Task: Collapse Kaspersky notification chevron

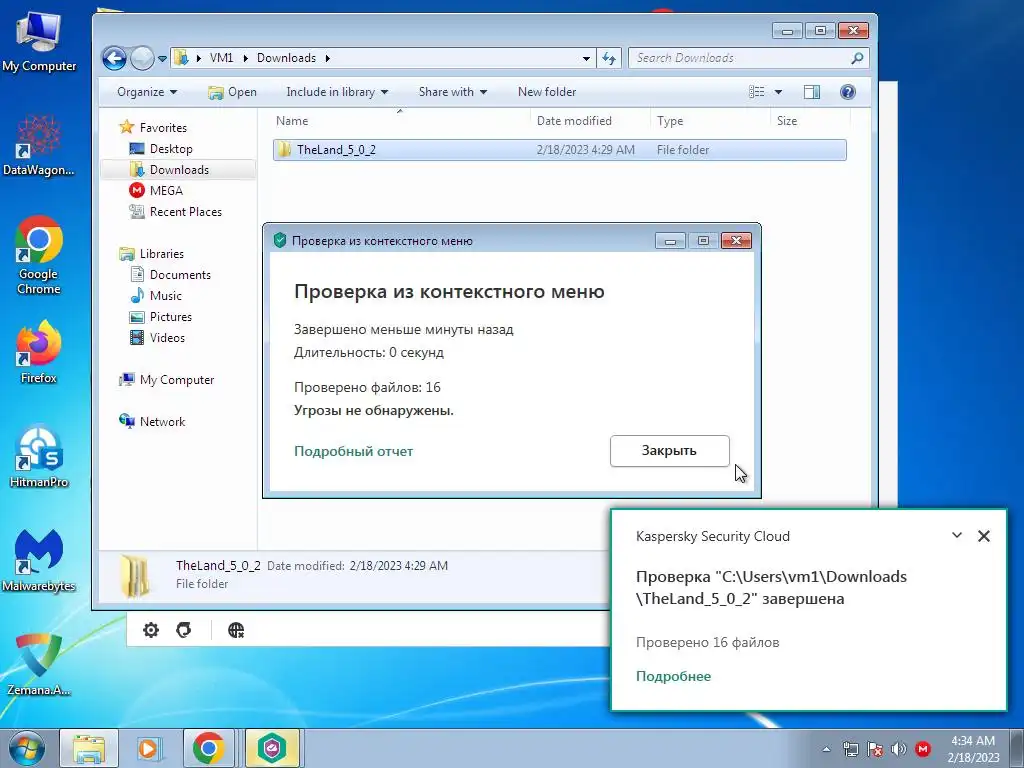Action: [x=957, y=536]
